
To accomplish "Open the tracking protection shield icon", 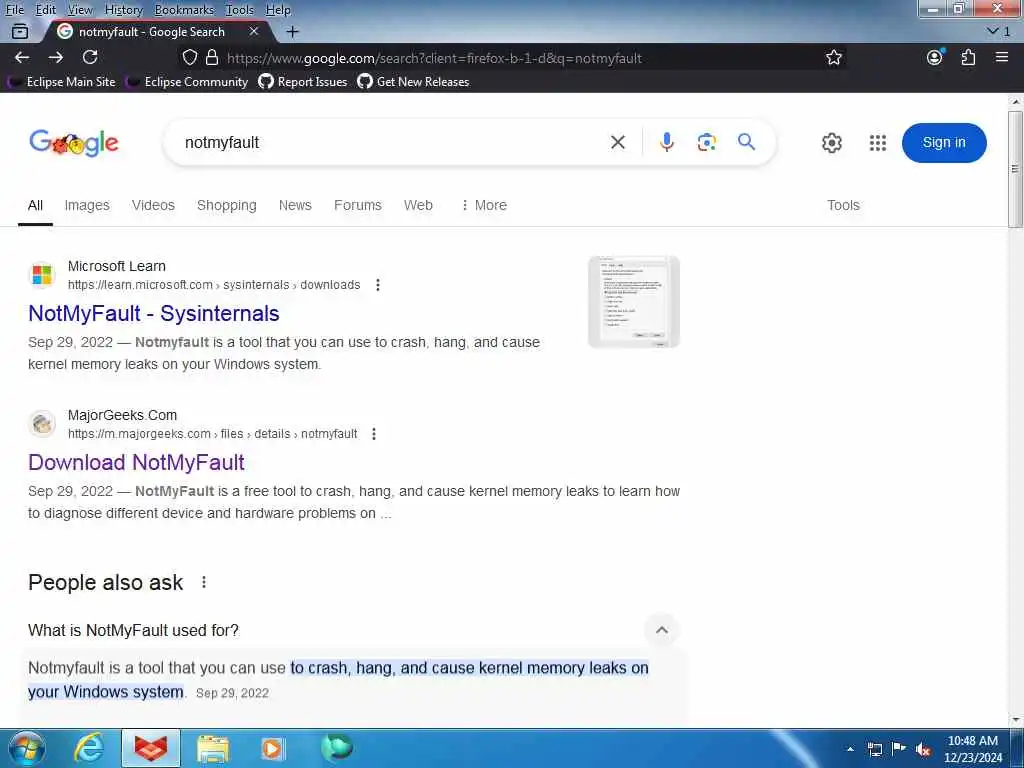I will click(189, 57).
